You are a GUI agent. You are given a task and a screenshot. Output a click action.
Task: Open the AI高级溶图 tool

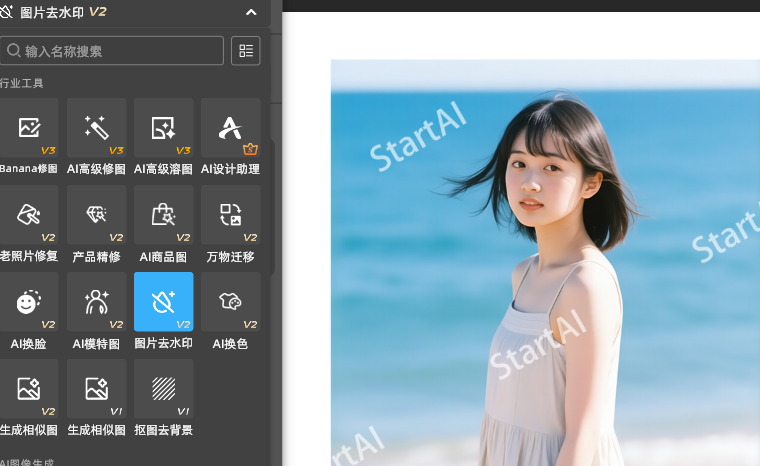(x=163, y=128)
